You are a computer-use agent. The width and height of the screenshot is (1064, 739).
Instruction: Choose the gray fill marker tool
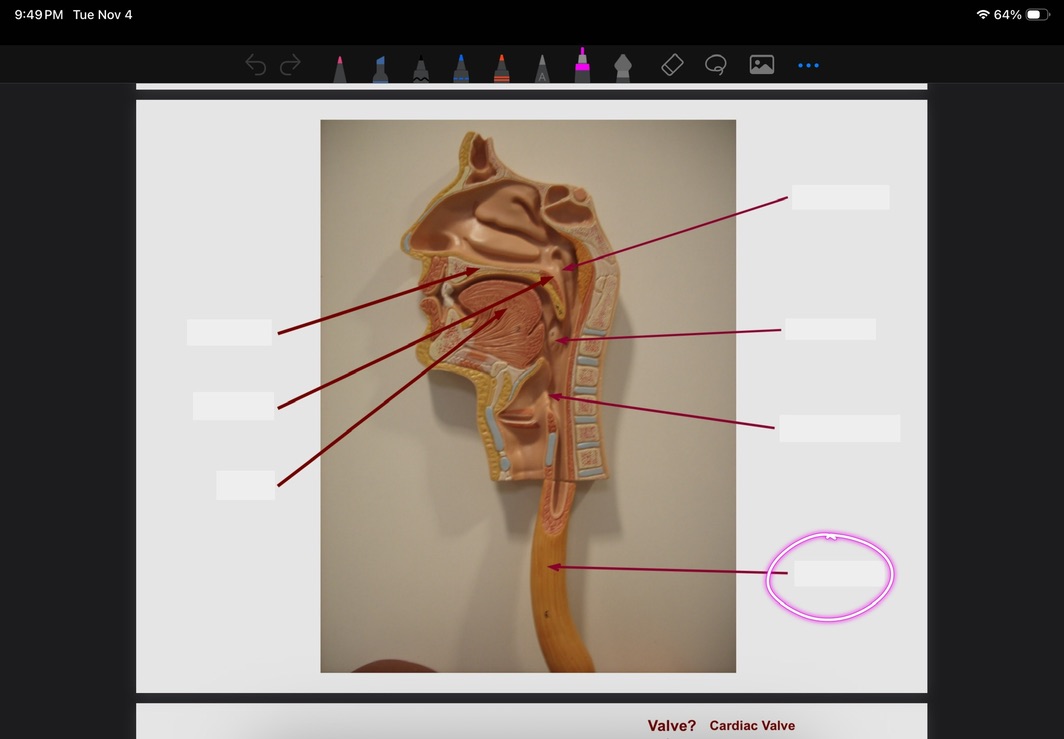point(622,68)
